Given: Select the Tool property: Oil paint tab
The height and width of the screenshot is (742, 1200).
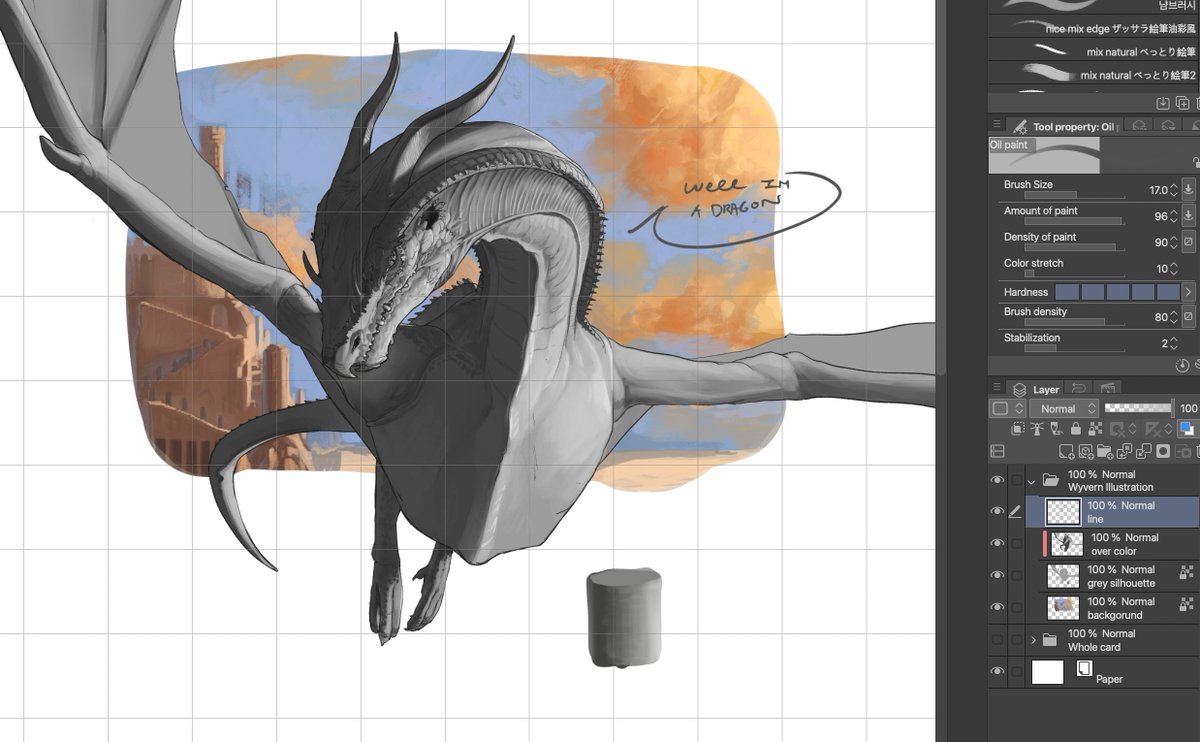Looking at the screenshot, I should point(1064,127).
